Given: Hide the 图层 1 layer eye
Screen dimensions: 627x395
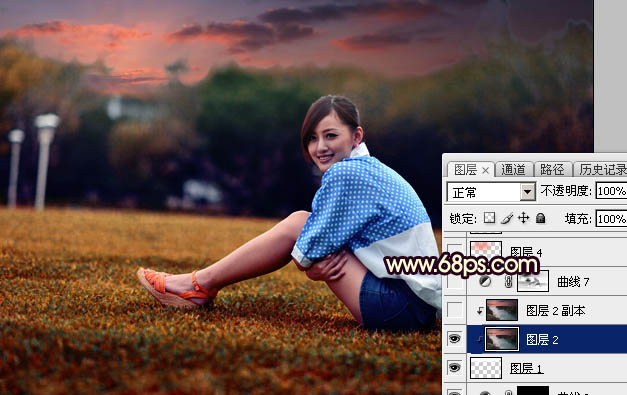Looking at the screenshot, I should [454, 368].
